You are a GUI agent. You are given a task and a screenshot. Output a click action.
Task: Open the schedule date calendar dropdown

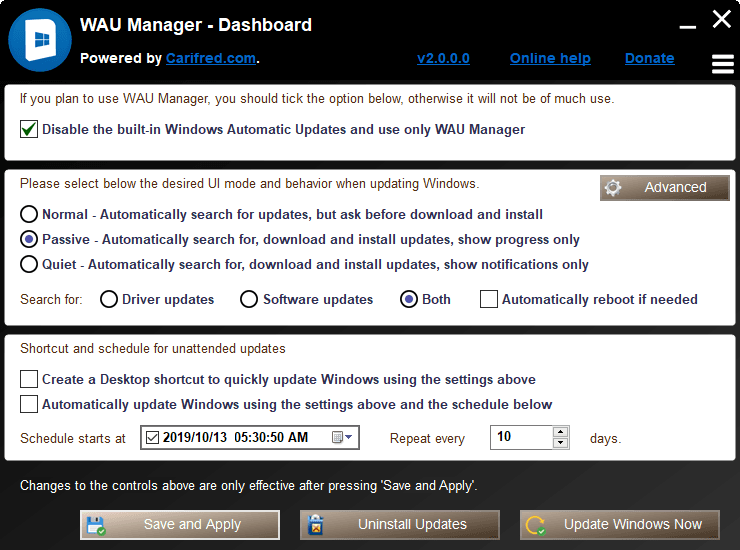[342, 437]
